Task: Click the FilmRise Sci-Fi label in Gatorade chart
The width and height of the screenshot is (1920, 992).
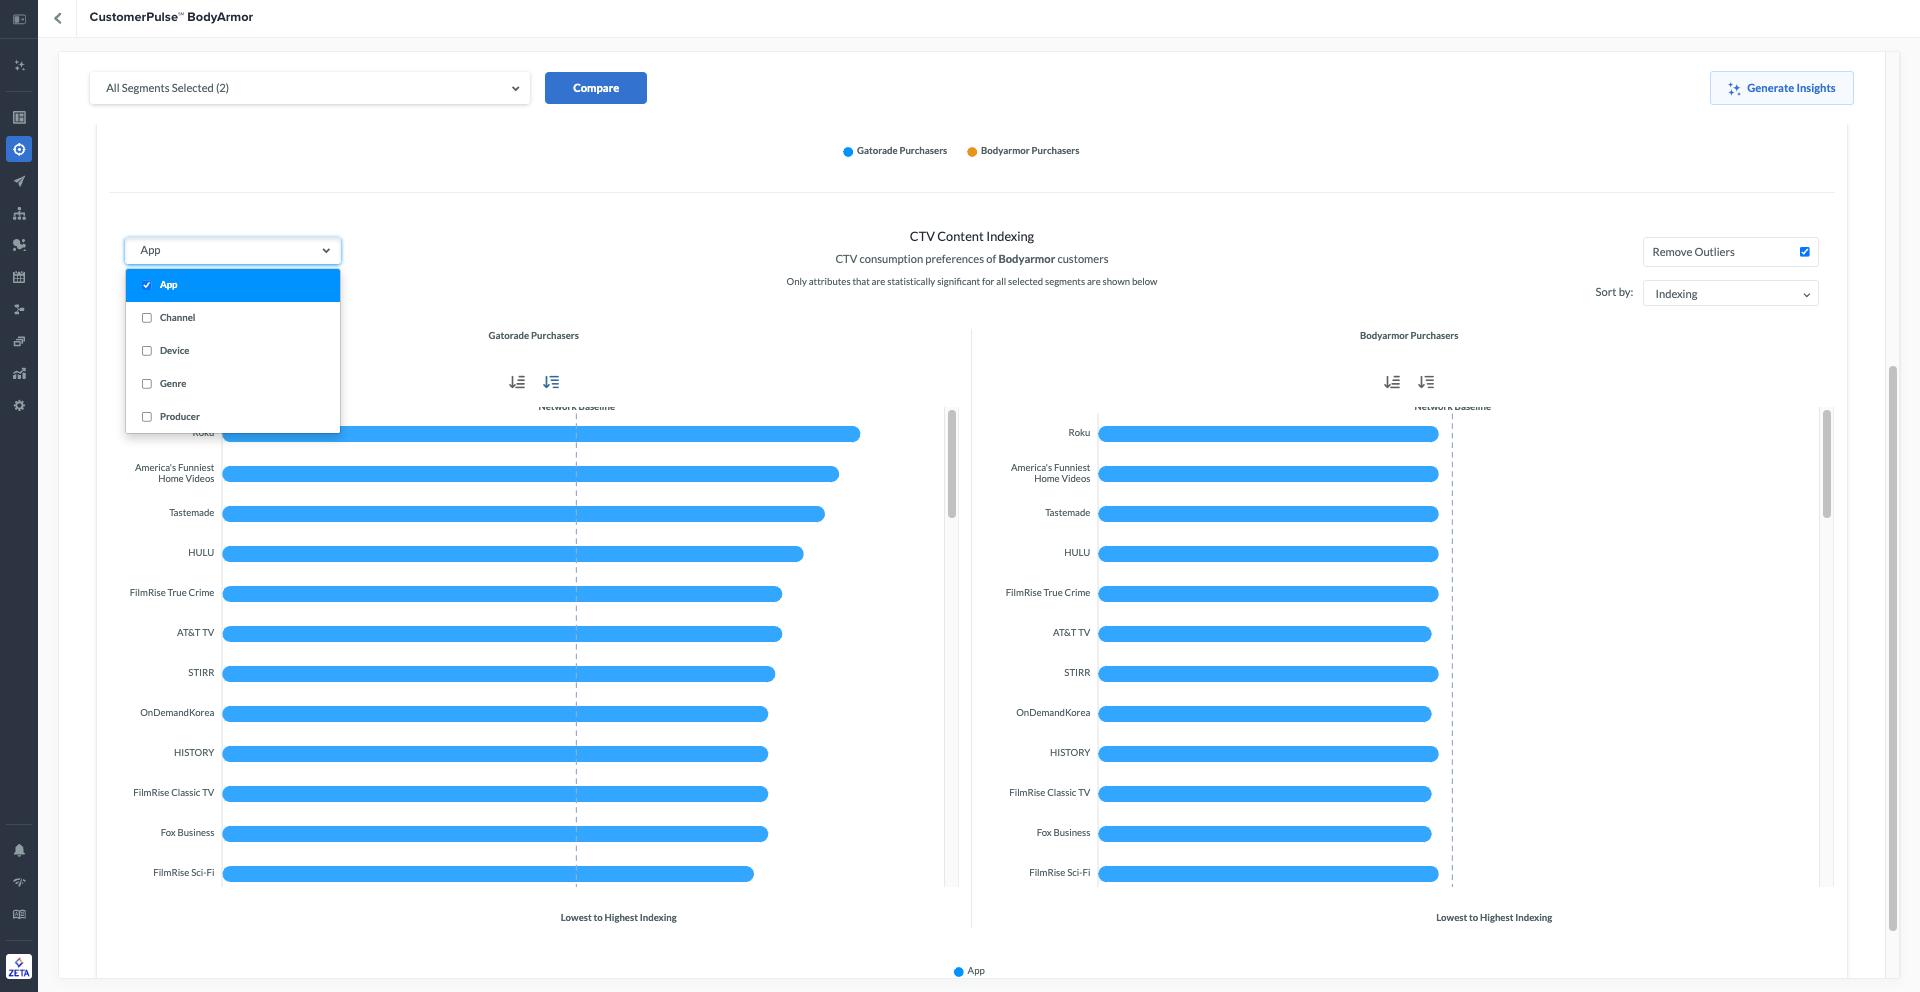Action: 183,873
